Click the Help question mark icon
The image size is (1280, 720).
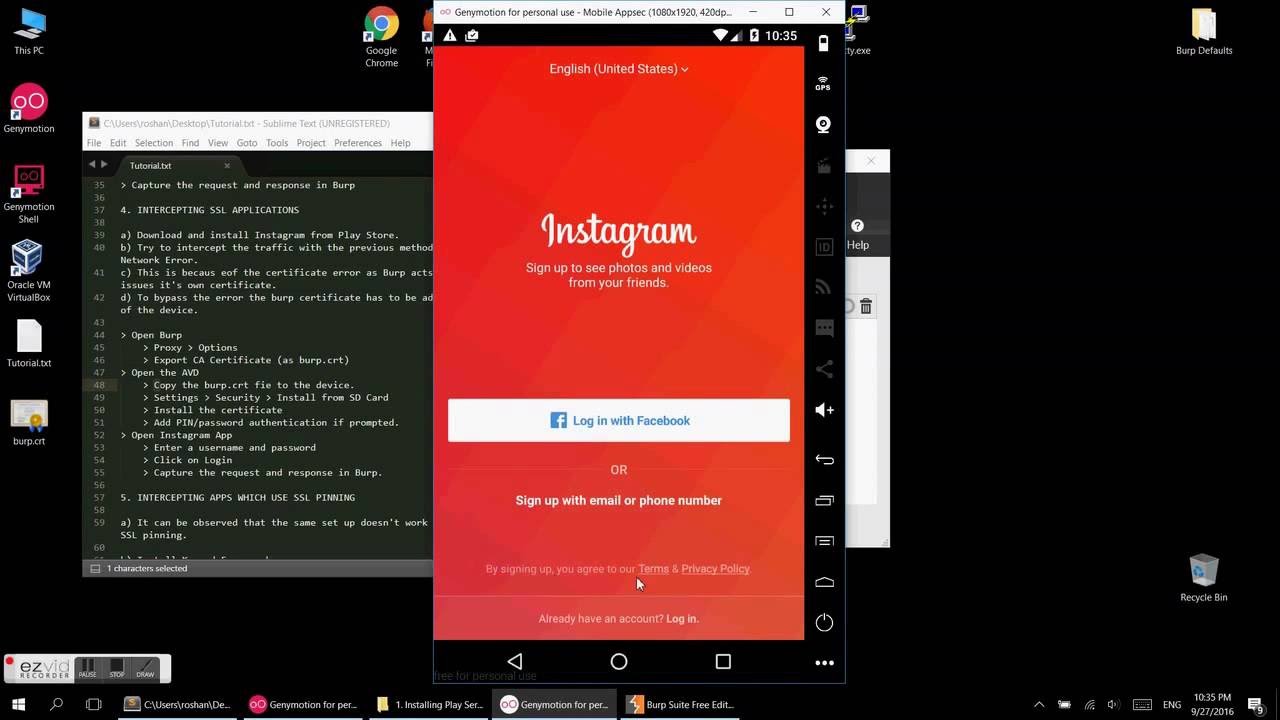click(x=857, y=226)
